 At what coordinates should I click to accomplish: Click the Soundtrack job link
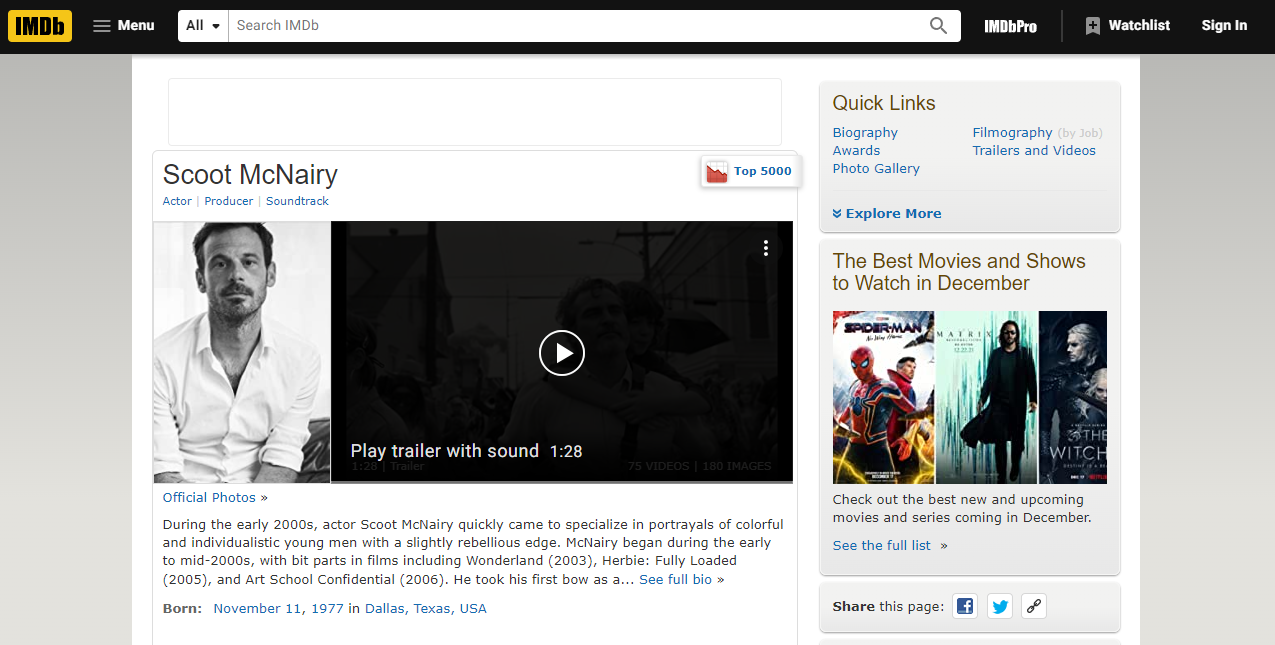(297, 201)
